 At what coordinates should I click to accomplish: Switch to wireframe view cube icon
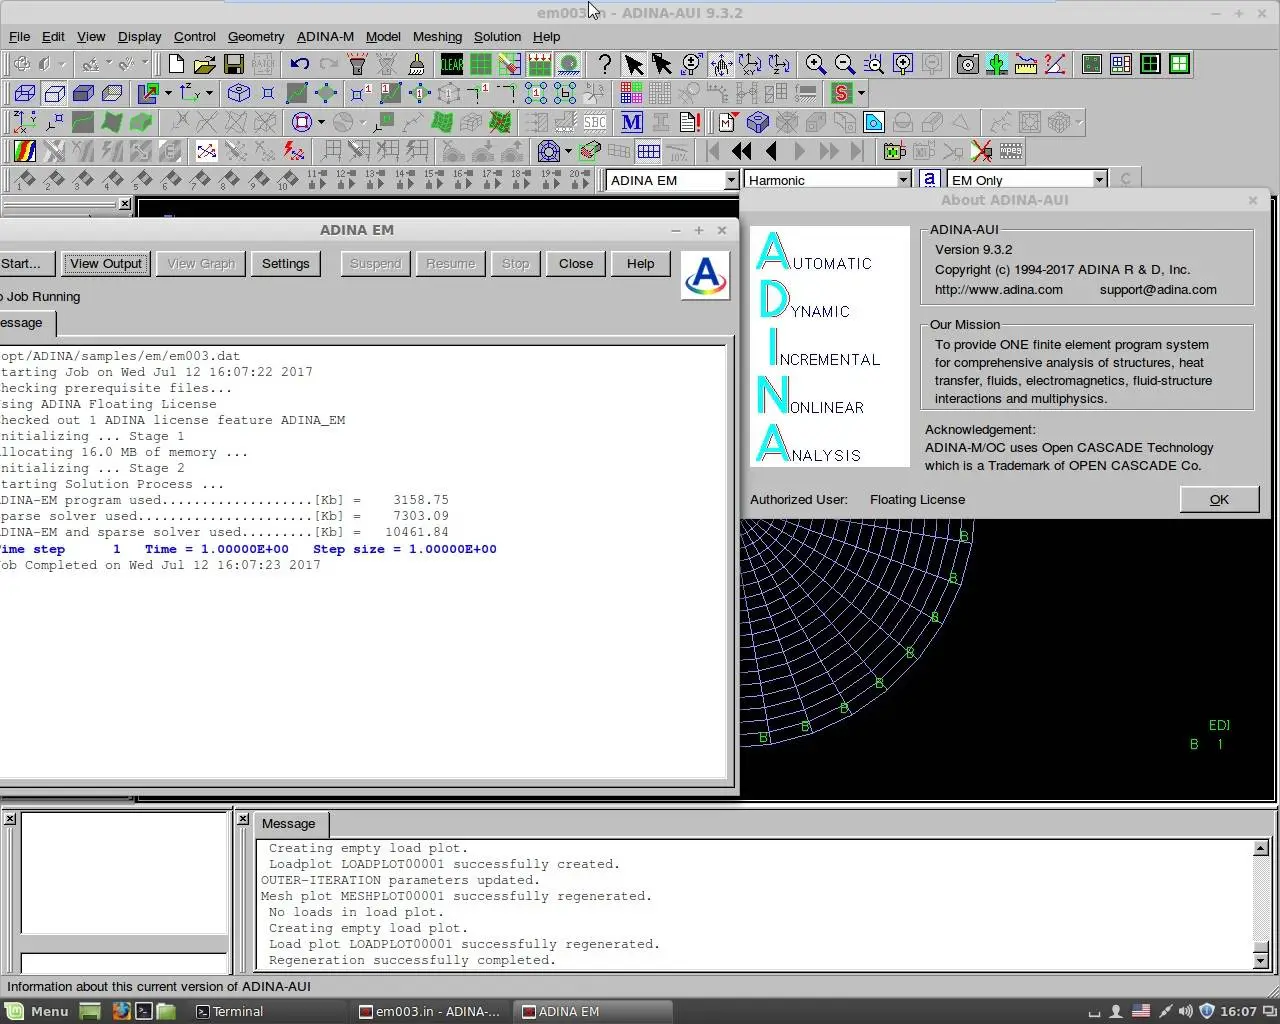(x=25, y=93)
